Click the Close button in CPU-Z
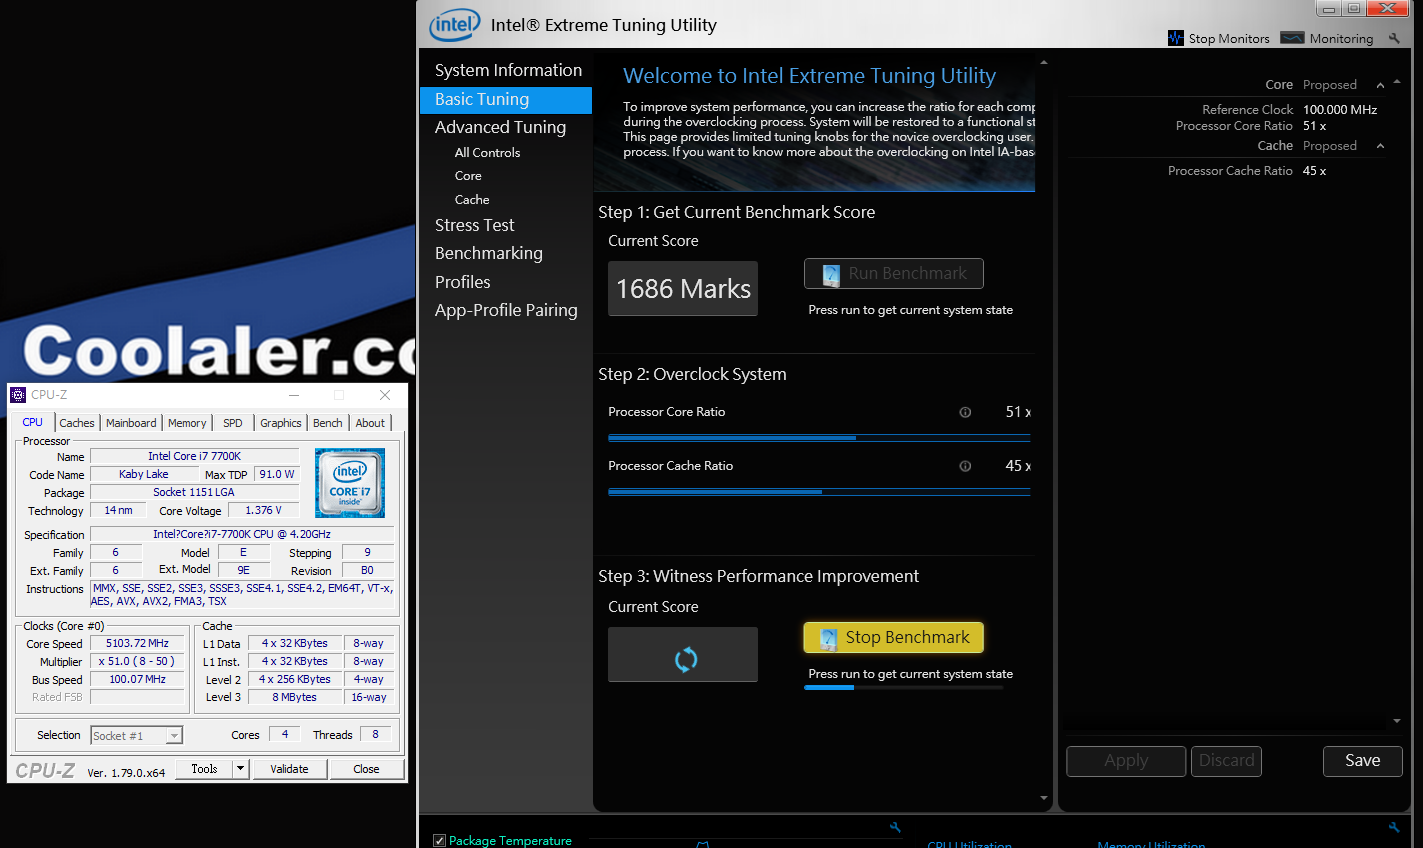 click(366, 769)
